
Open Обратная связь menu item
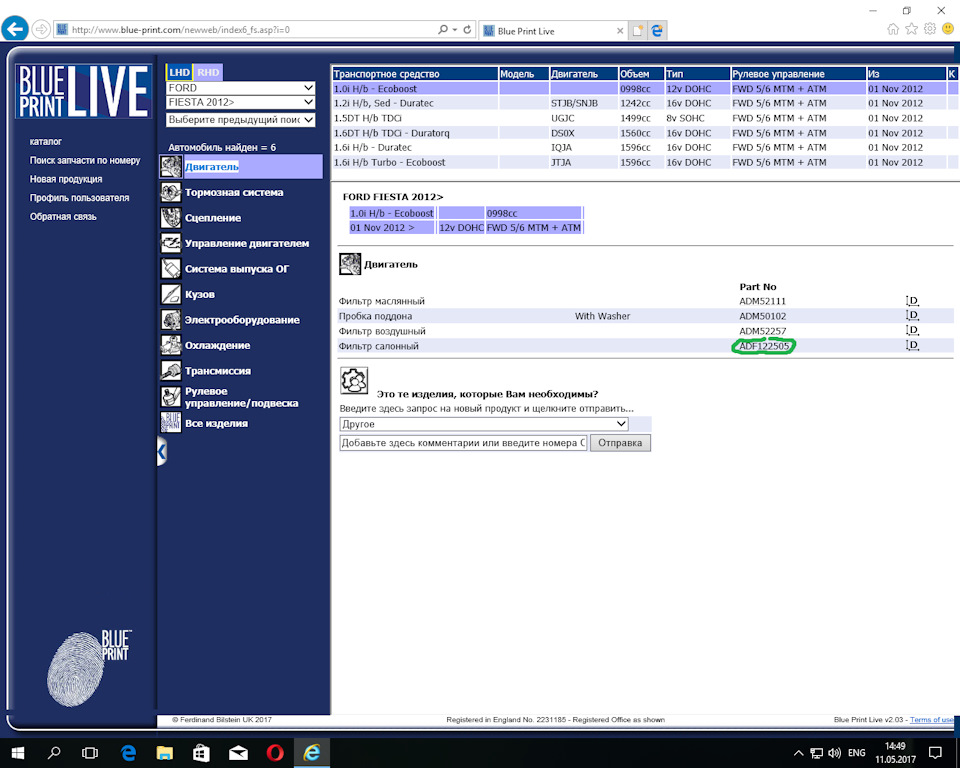(x=63, y=217)
